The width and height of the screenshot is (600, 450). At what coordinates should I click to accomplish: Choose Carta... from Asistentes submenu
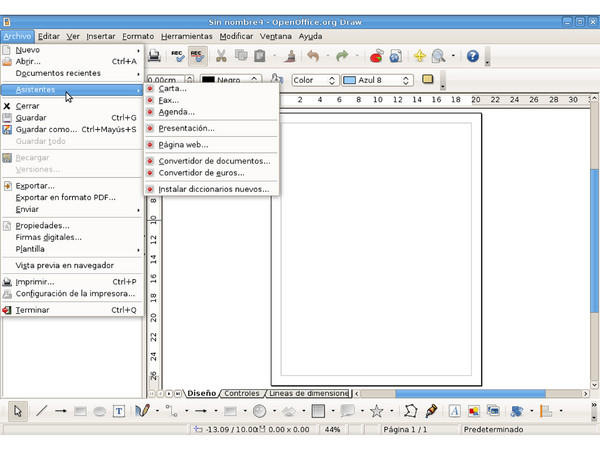211,88
